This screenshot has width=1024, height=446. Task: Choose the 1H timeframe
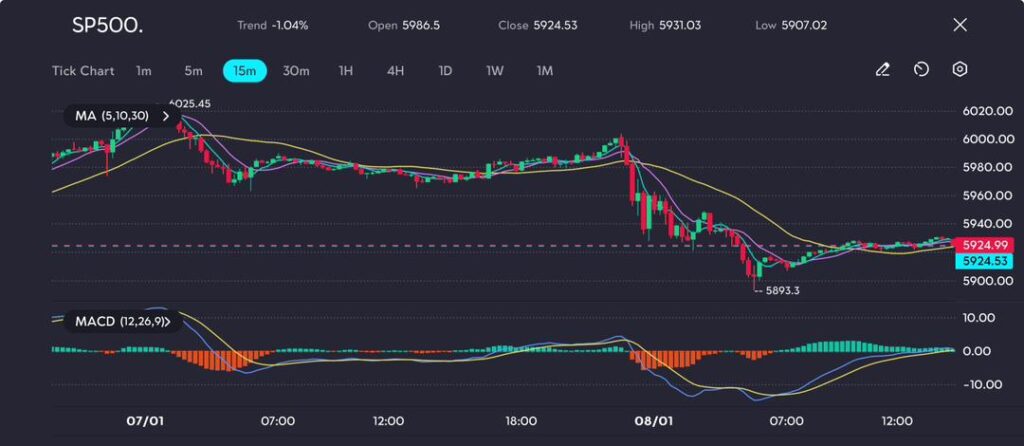[346, 71]
